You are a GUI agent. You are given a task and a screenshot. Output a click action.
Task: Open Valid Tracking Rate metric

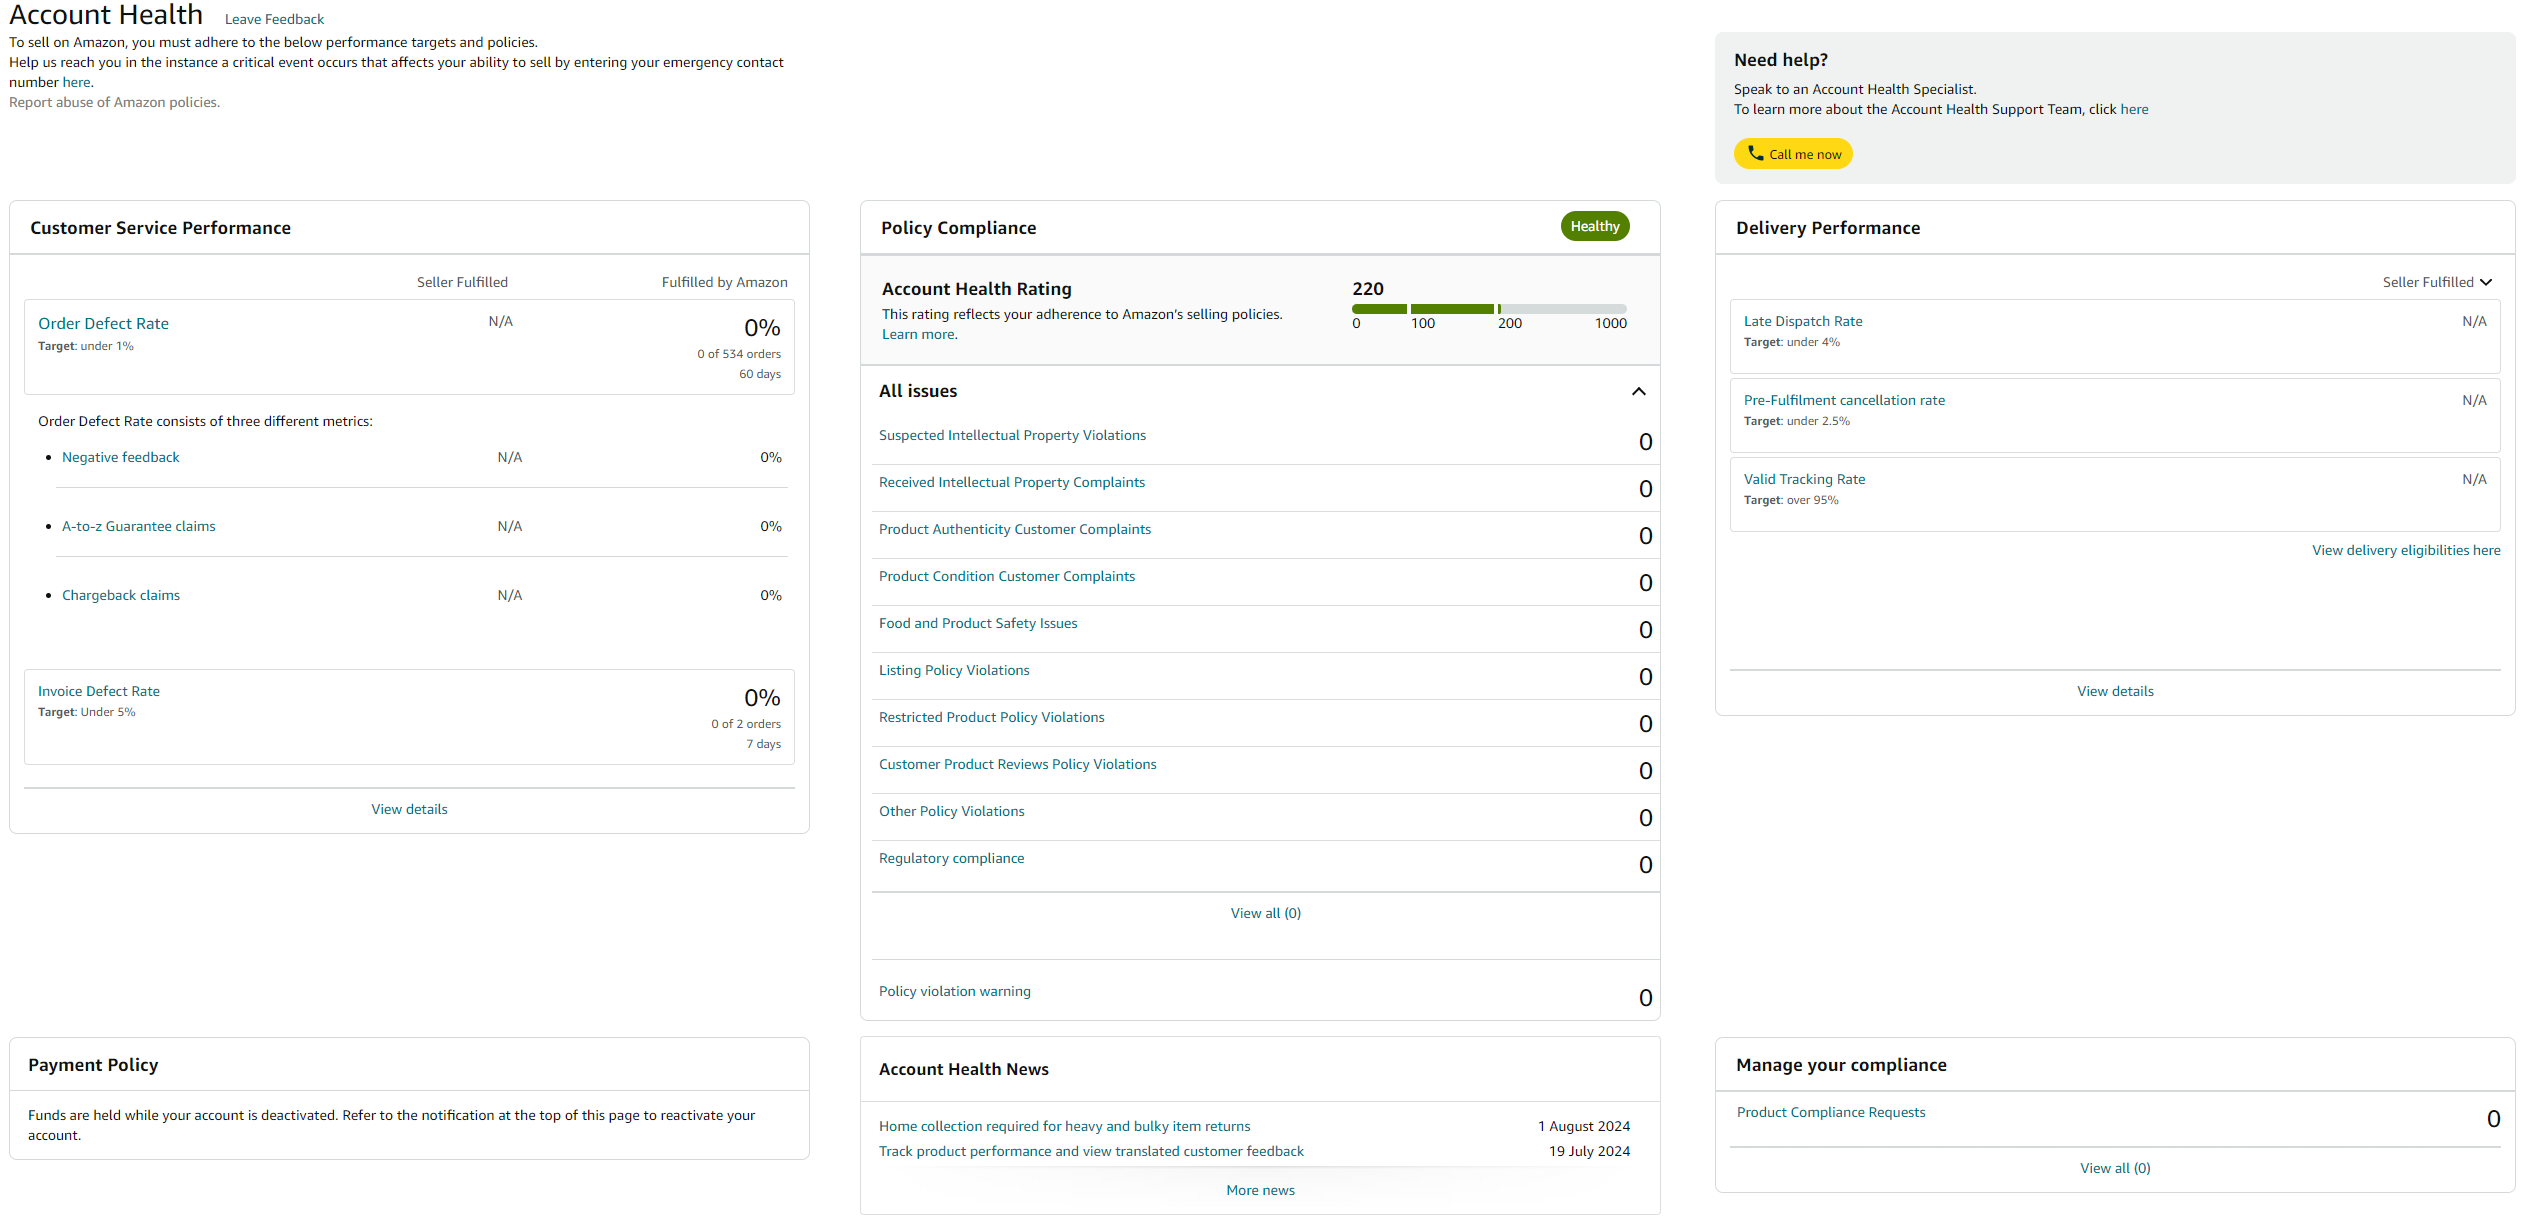coord(1804,479)
